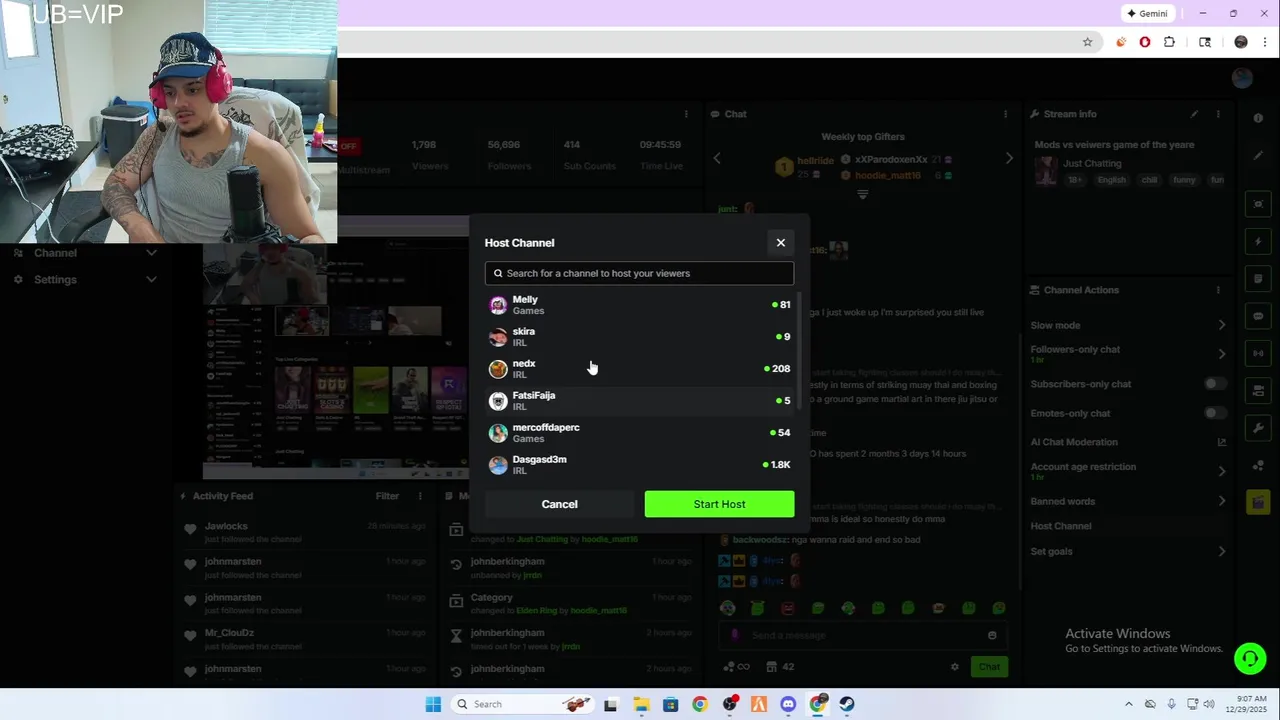Open Chrome three-dot menu
Image resolution: width=1280 pixels, height=720 pixels.
click(1265, 42)
